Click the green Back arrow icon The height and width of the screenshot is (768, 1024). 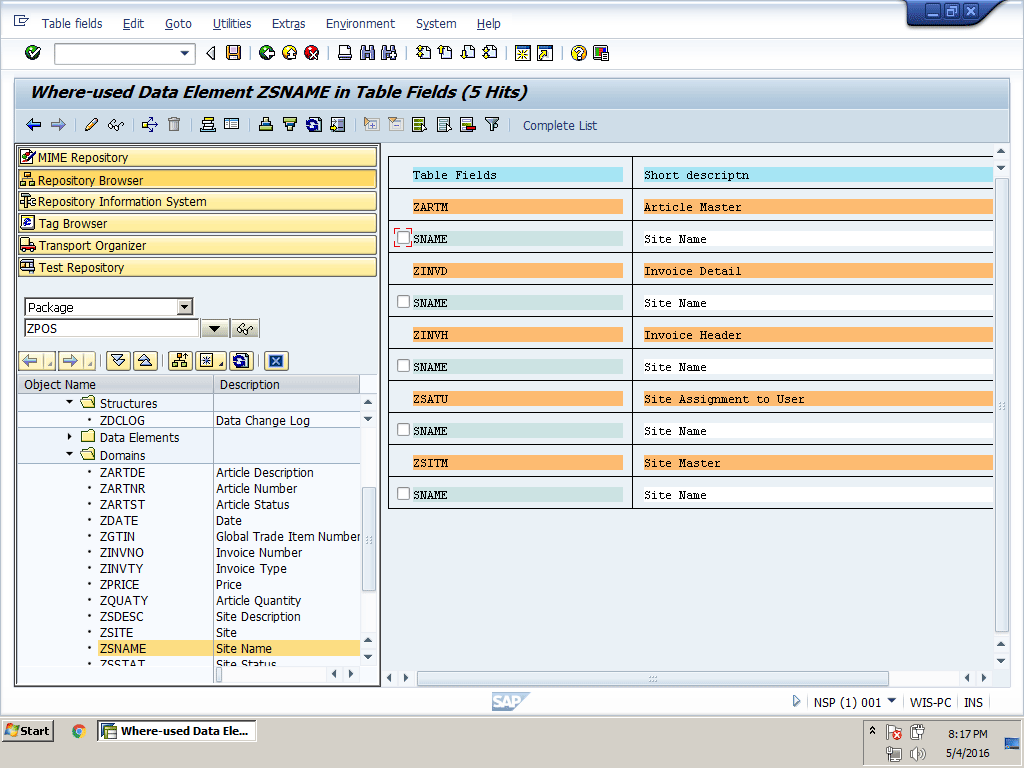pos(266,53)
